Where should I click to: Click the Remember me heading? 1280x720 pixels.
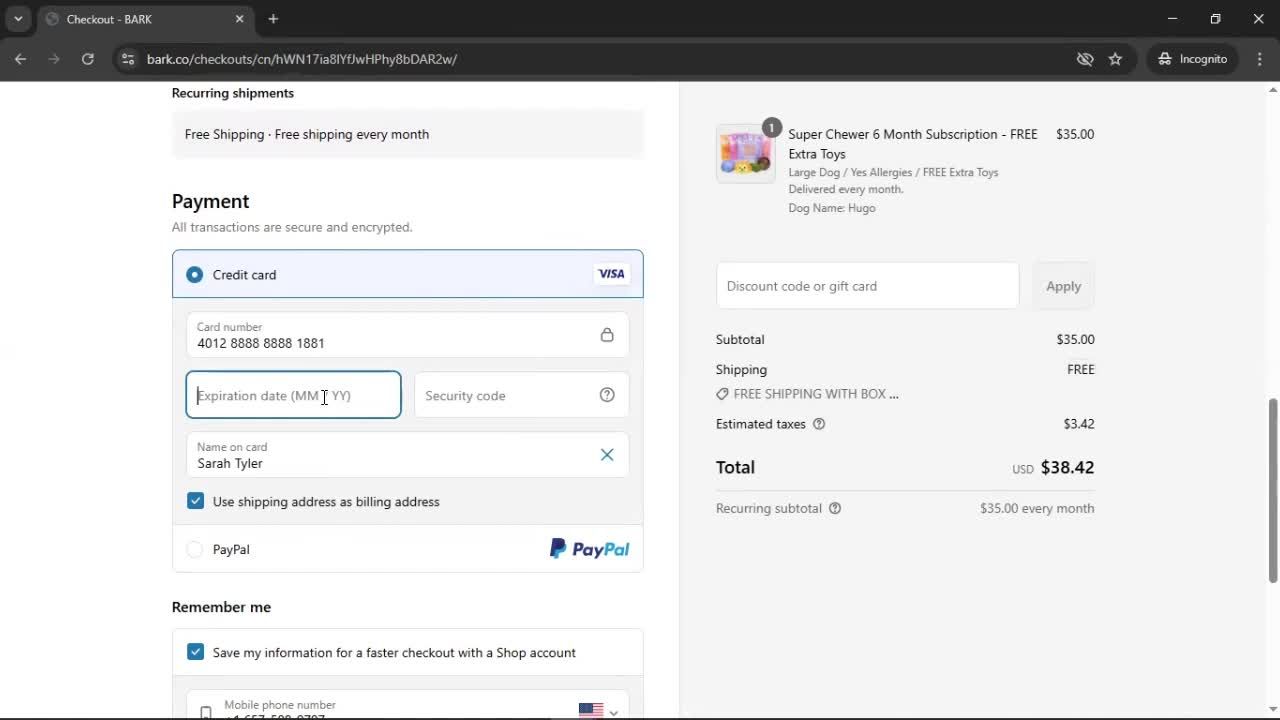(x=221, y=607)
